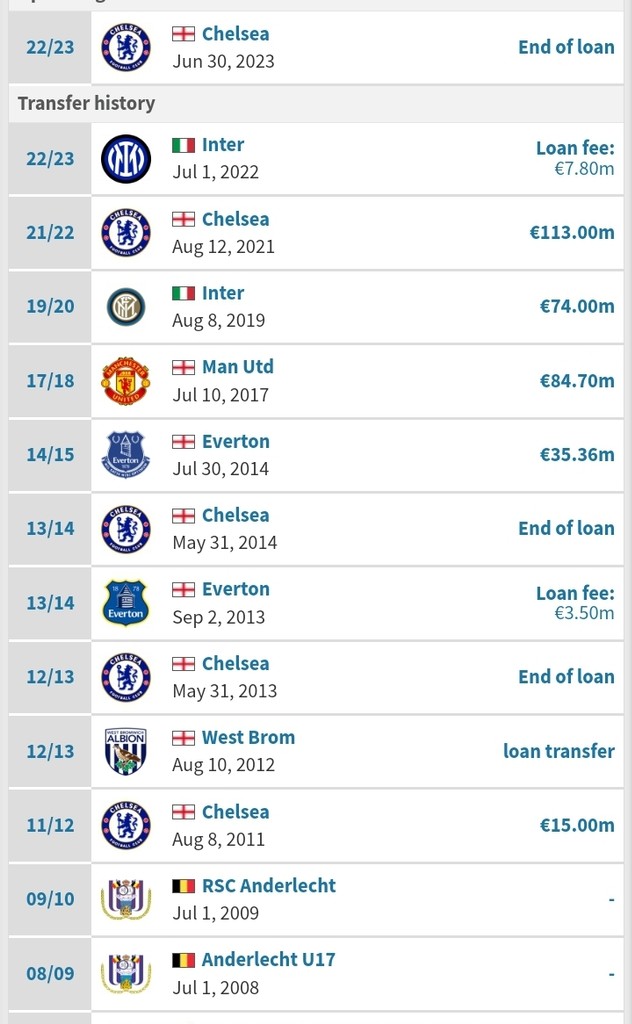The width and height of the screenshot is (632, 1024).
Task: Click the €113.00m transfer fee
Action: [x=572, y=232]
